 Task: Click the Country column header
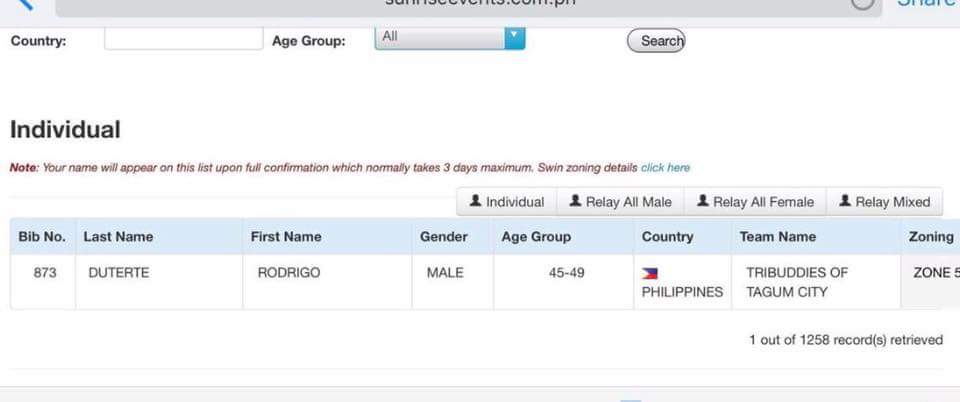coord(683,237)
